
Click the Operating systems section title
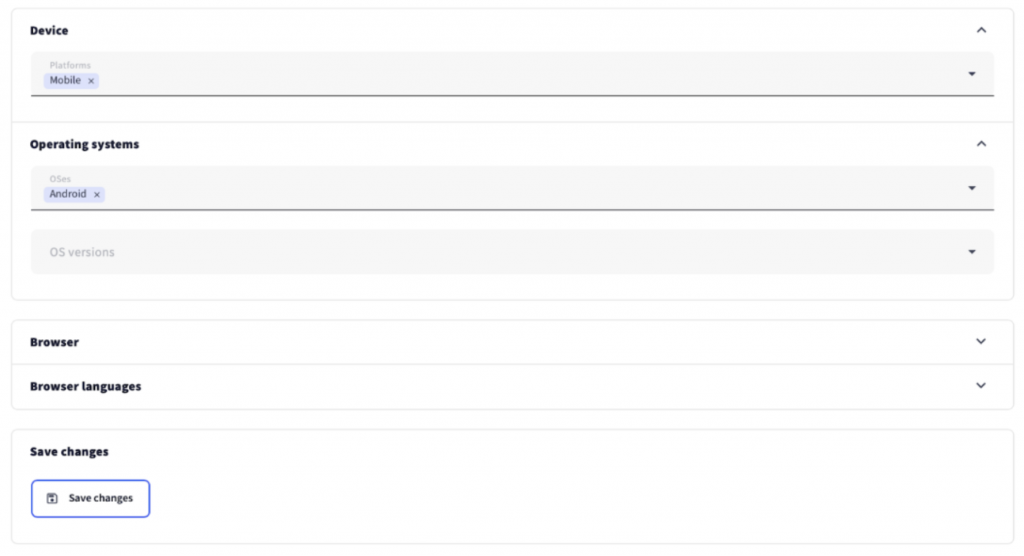click(x=84, y=145)
